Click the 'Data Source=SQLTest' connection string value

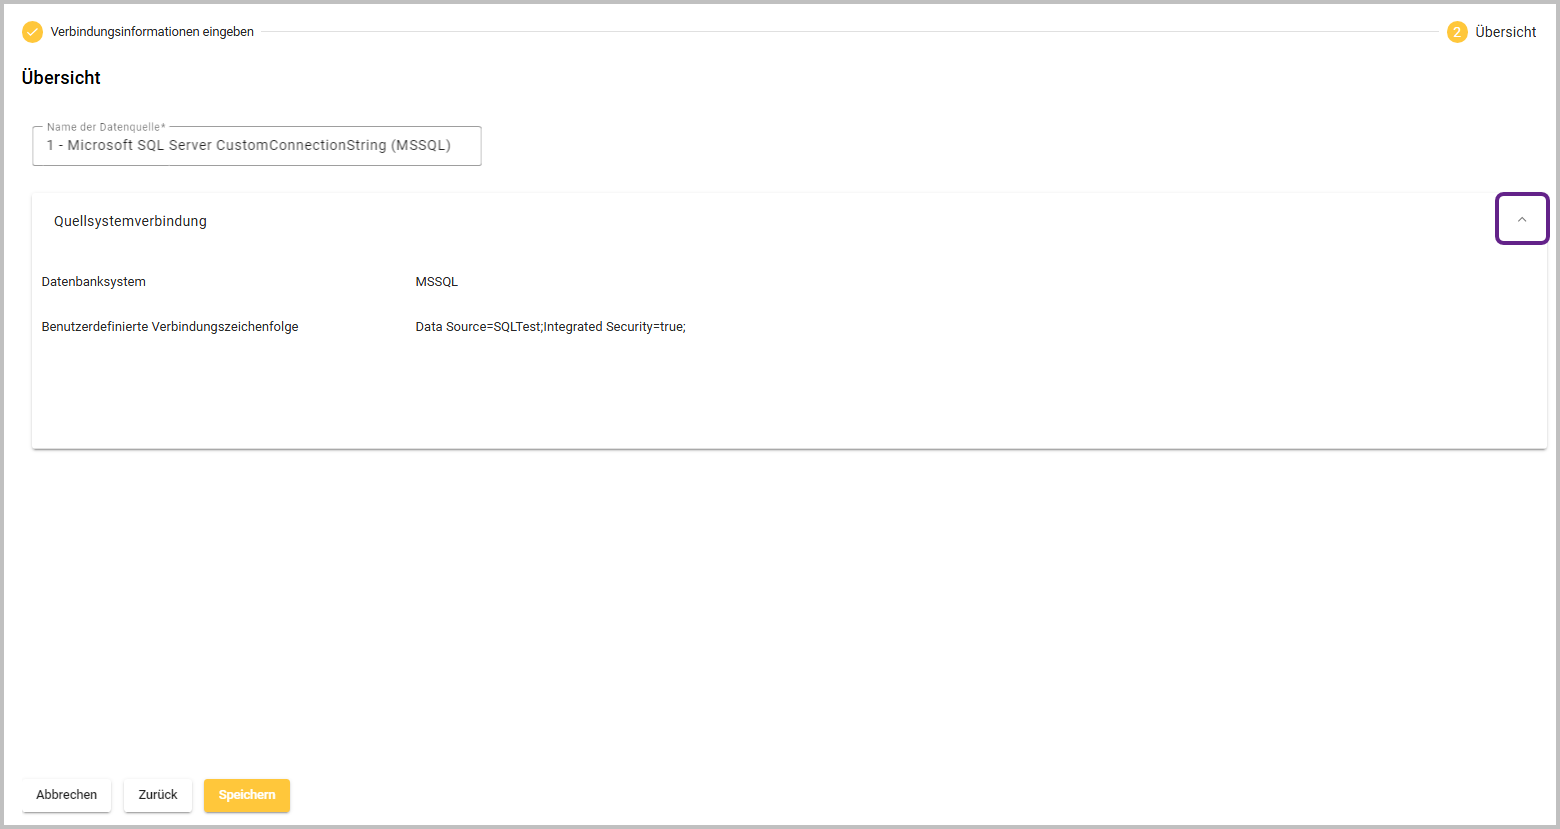[550, 327]
